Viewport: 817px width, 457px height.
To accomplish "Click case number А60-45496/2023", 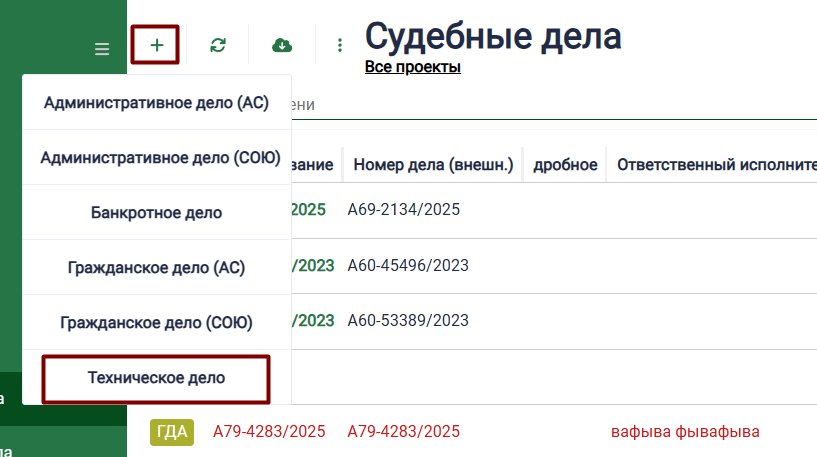I will [x=408, y=265].
